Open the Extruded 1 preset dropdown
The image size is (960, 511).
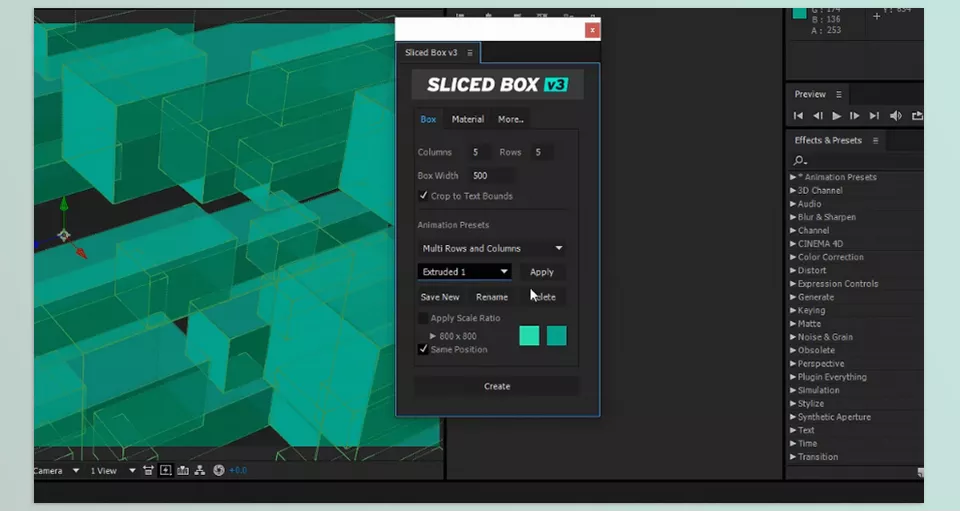pyautogui.click(x=465, y=272)
